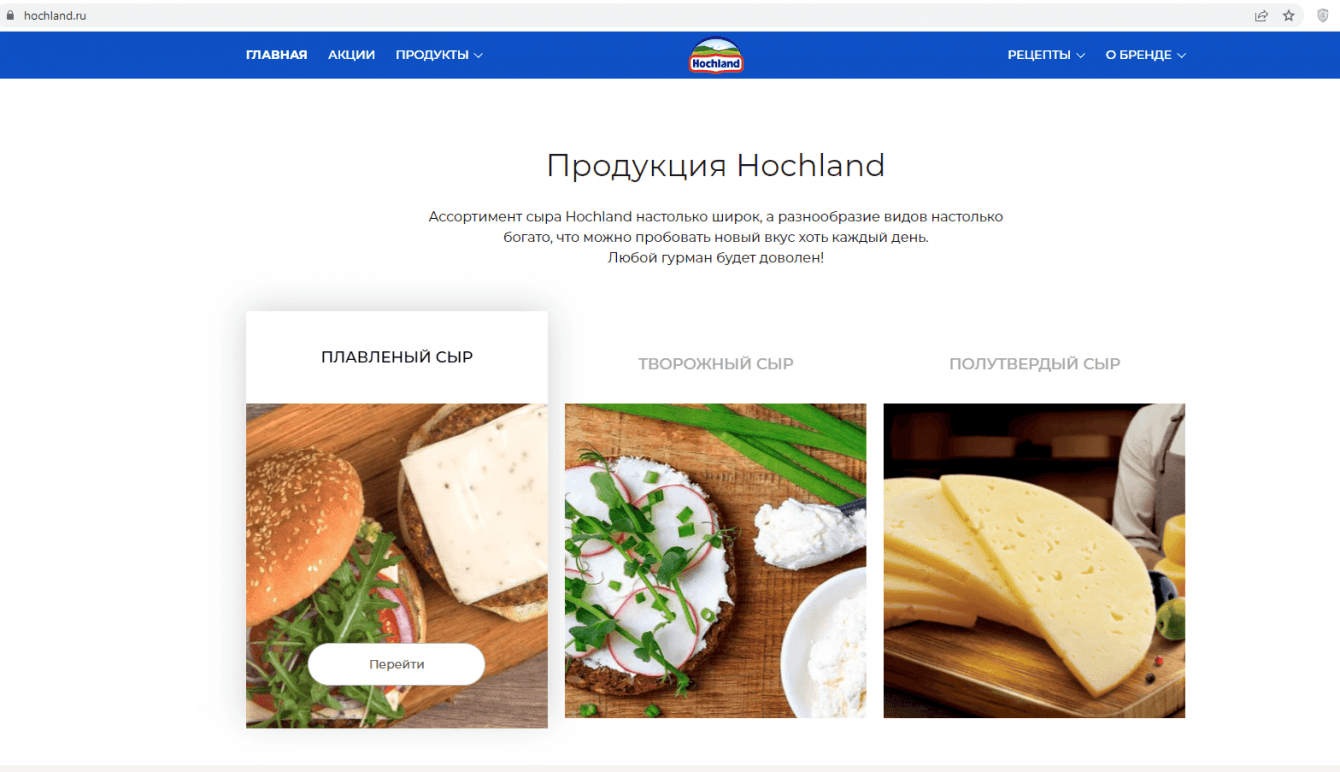The width and height of the screenshot is (1340, 772).
Task: Click the lock icon beside hochland.ru
Action: pyautogui.click(x=10, y=16)
